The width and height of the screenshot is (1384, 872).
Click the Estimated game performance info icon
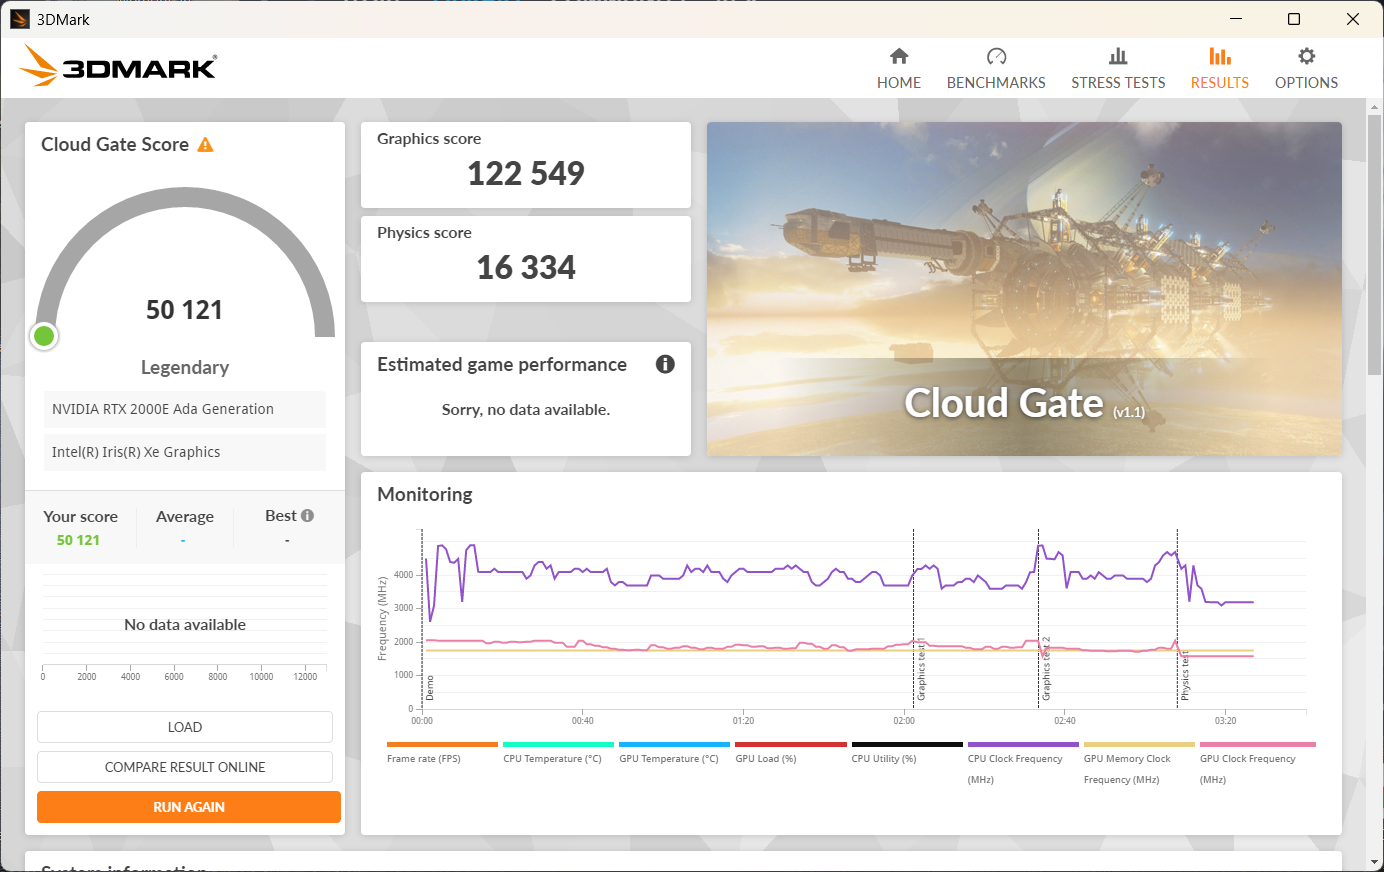click(x=665, y=364)
